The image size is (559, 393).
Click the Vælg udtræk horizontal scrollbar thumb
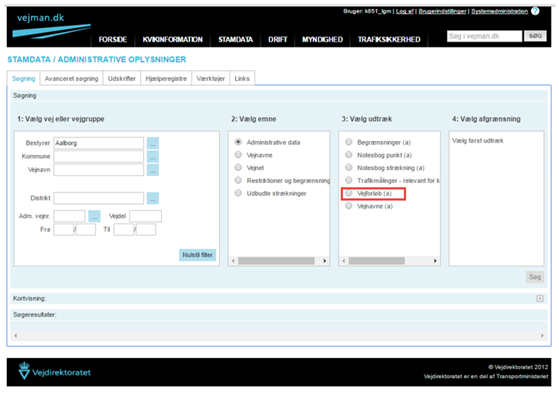[376, 261]
